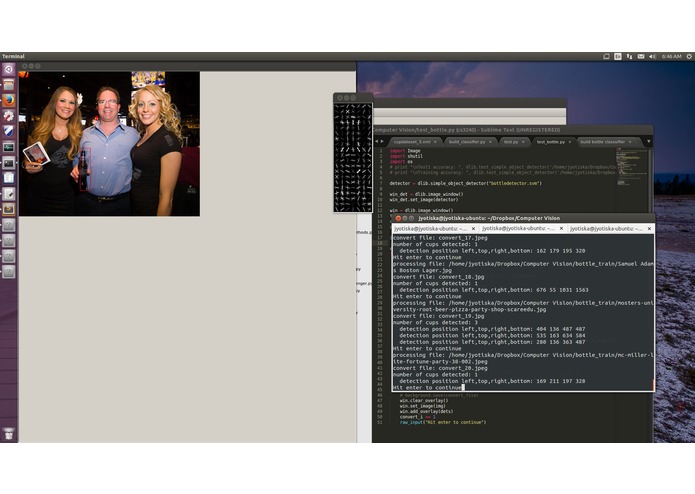Open the system gear session menu
The height and width of the screenshot is (494, 695).
click(689, 56)
